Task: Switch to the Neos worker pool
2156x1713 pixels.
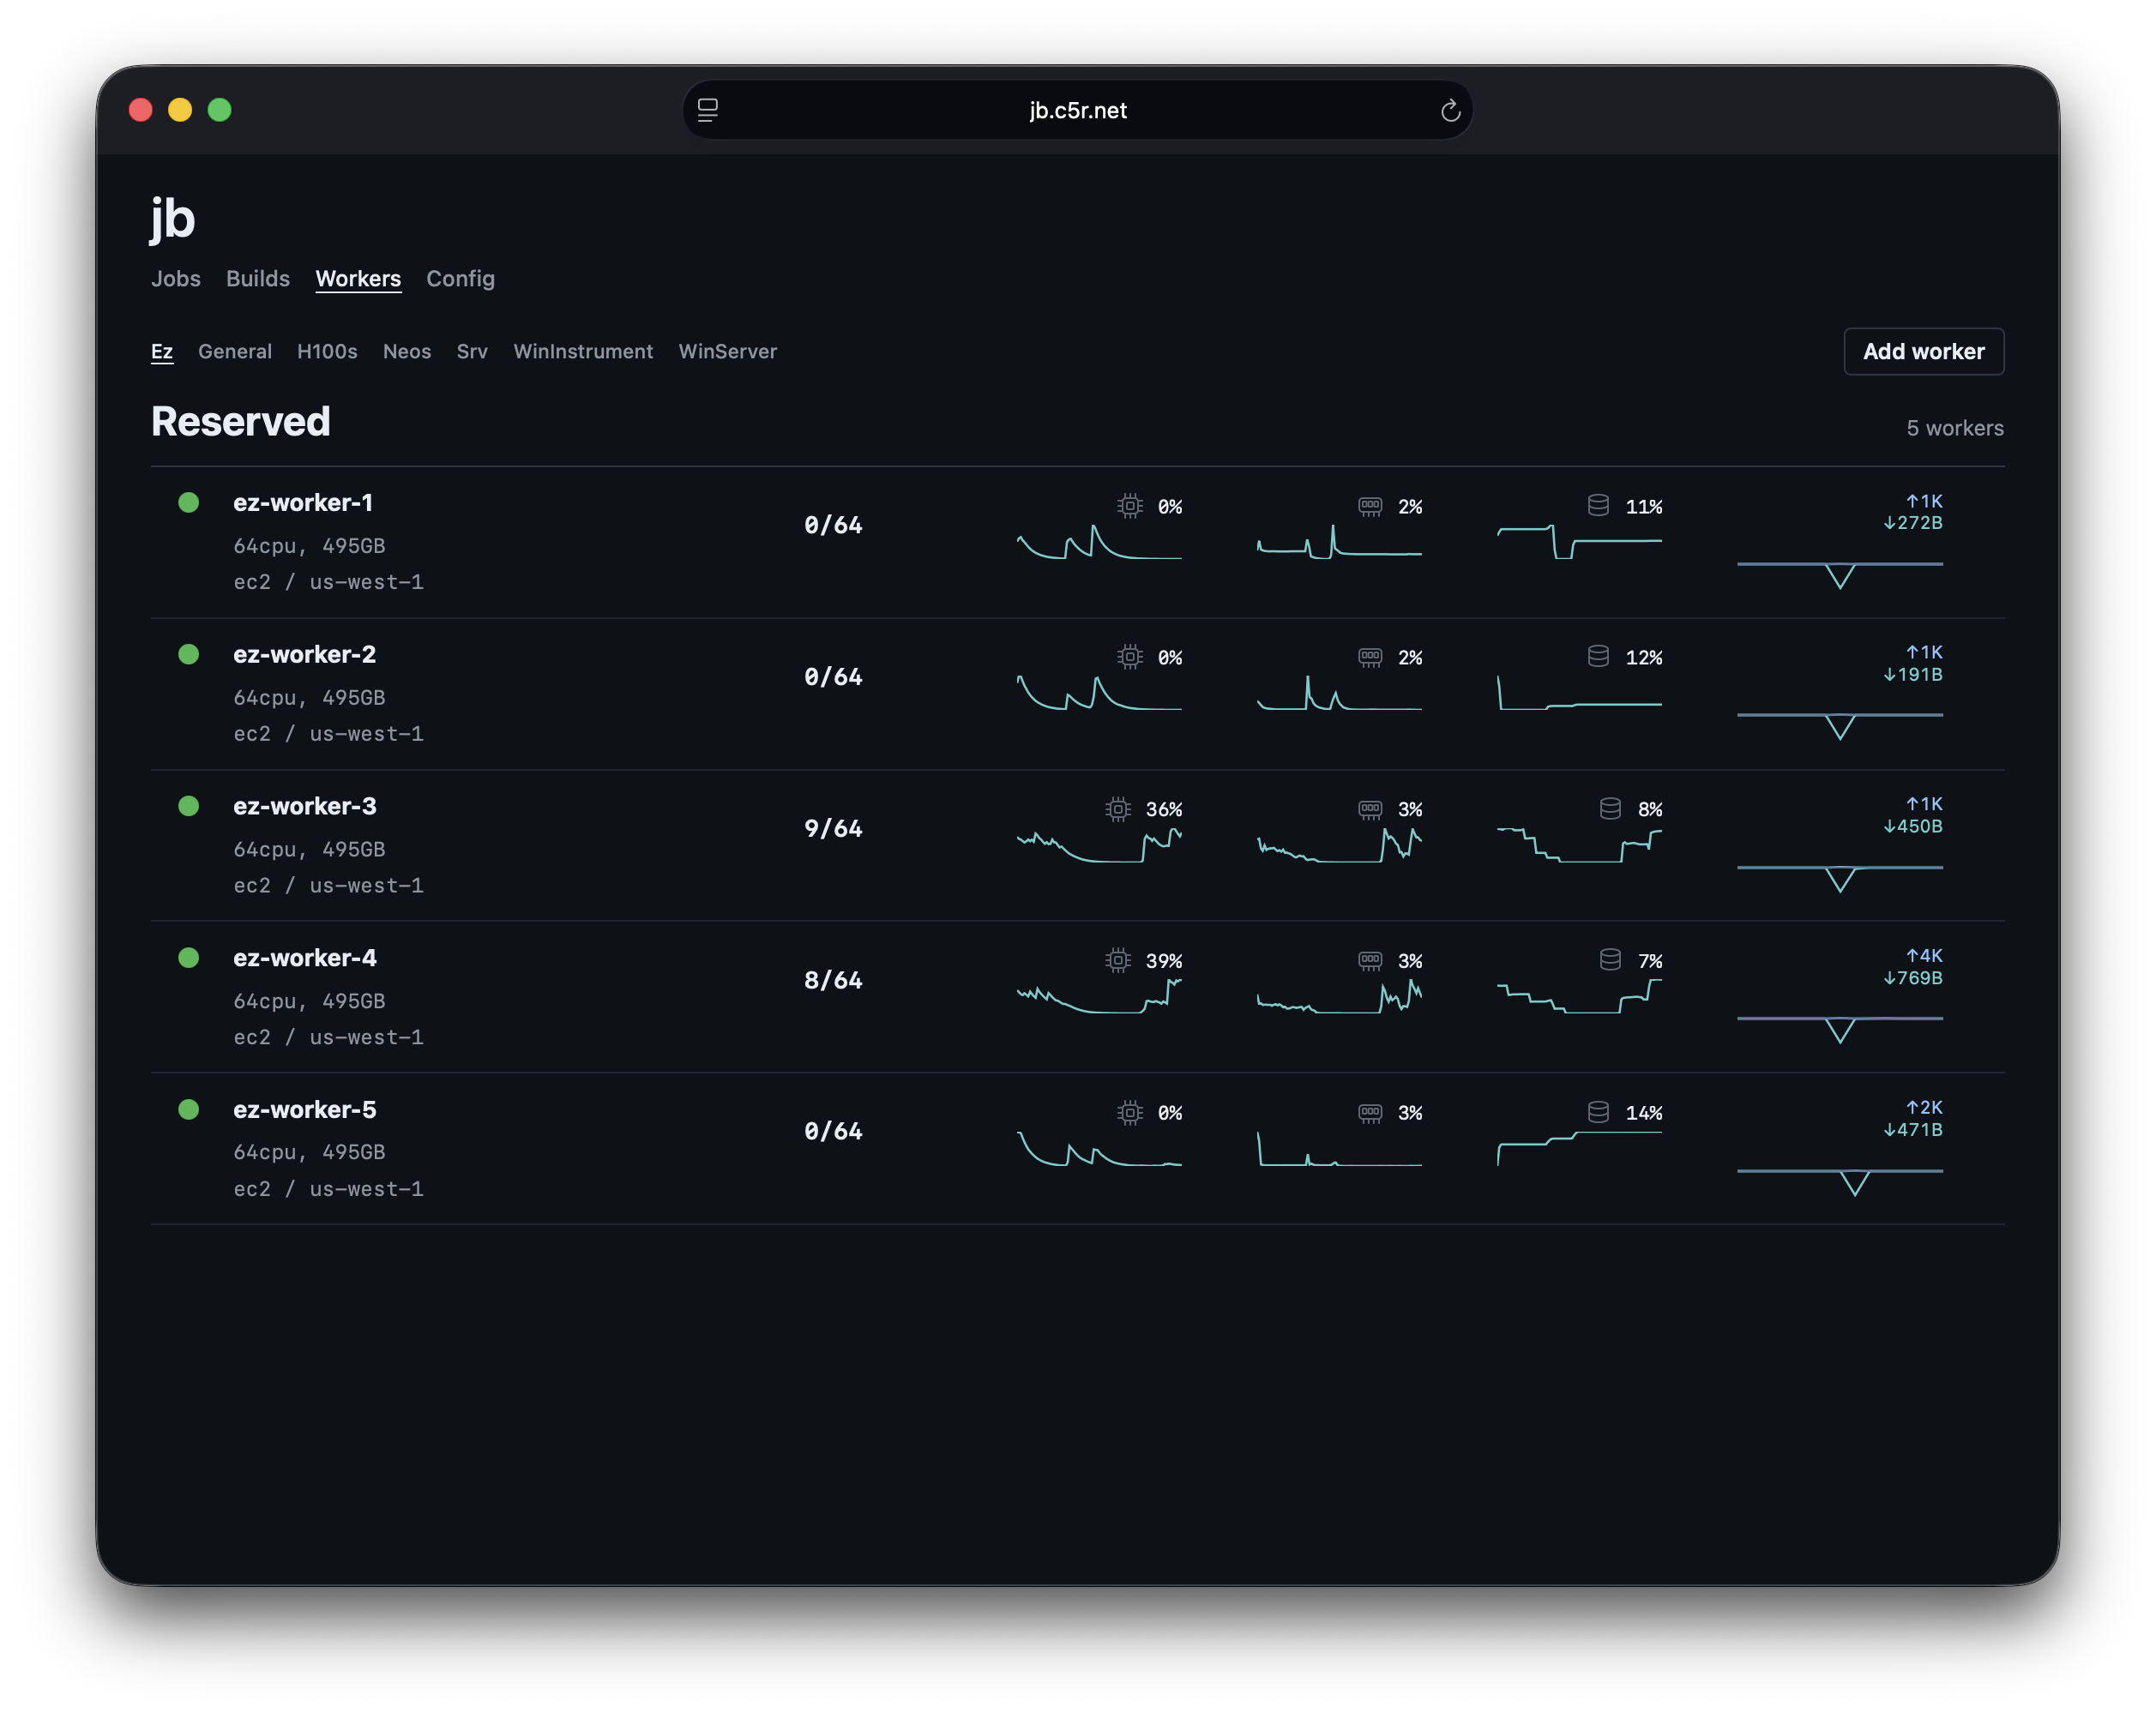Action: pyautogui.click(x=407, y=352)
